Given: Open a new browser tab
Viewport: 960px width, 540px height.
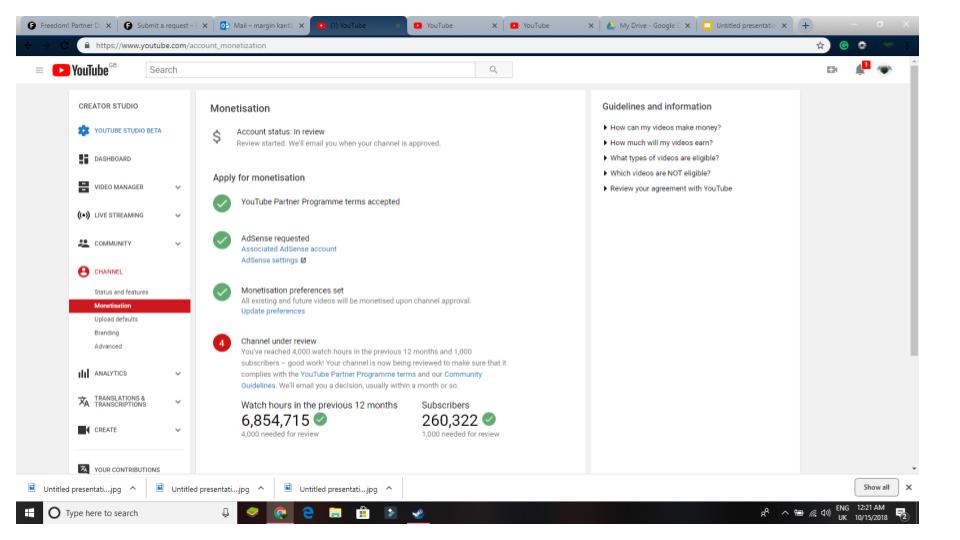Looking at the screenshot, I should (x=805, y=25).
